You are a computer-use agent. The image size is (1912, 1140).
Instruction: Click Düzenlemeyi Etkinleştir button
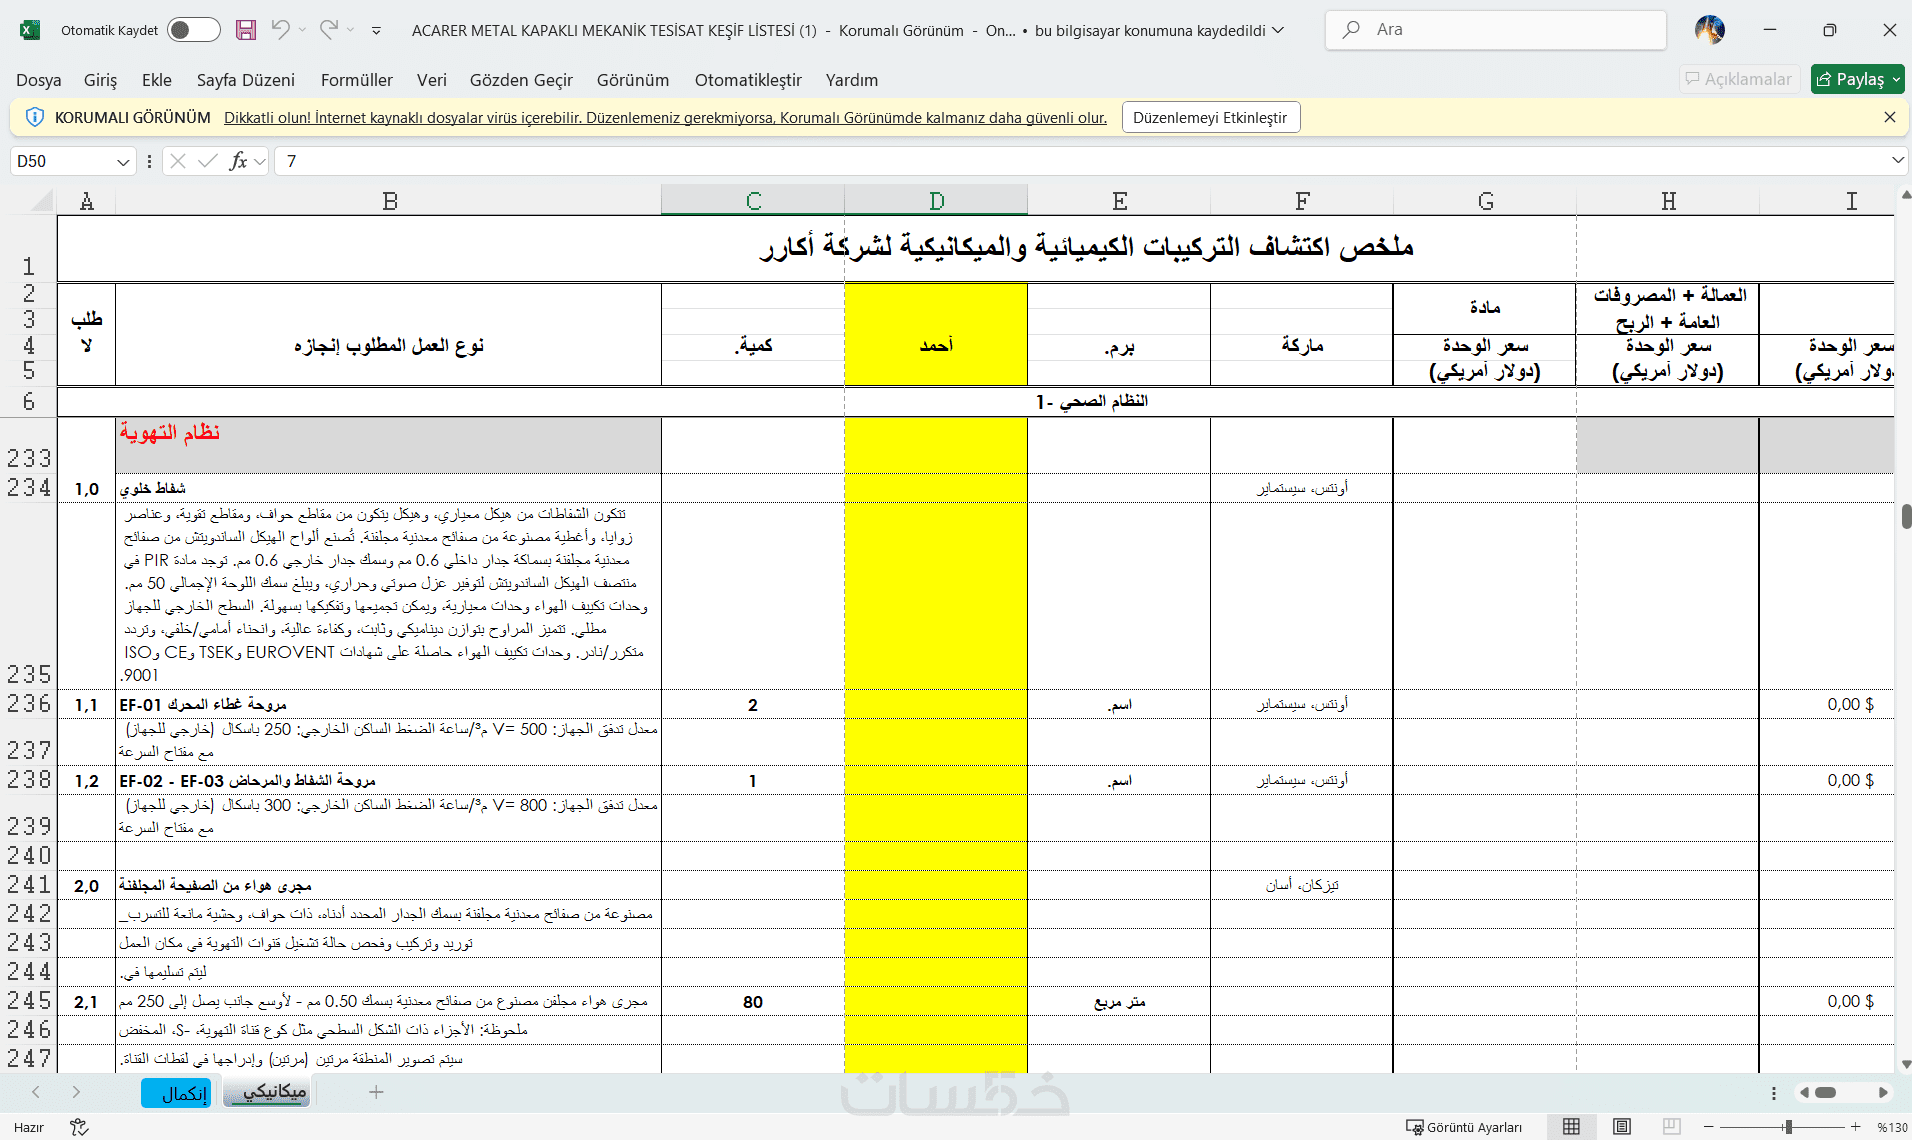(x=1210, y=117)
